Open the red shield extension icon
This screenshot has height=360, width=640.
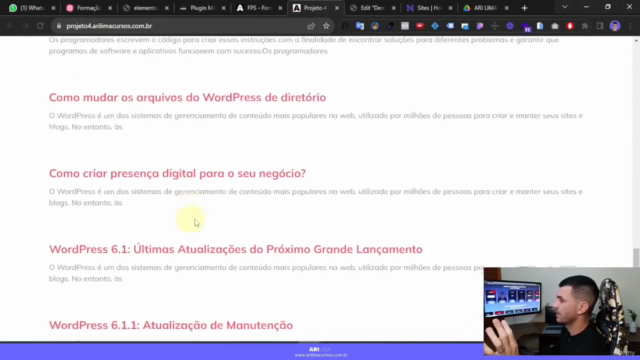[x=570, y=26]
